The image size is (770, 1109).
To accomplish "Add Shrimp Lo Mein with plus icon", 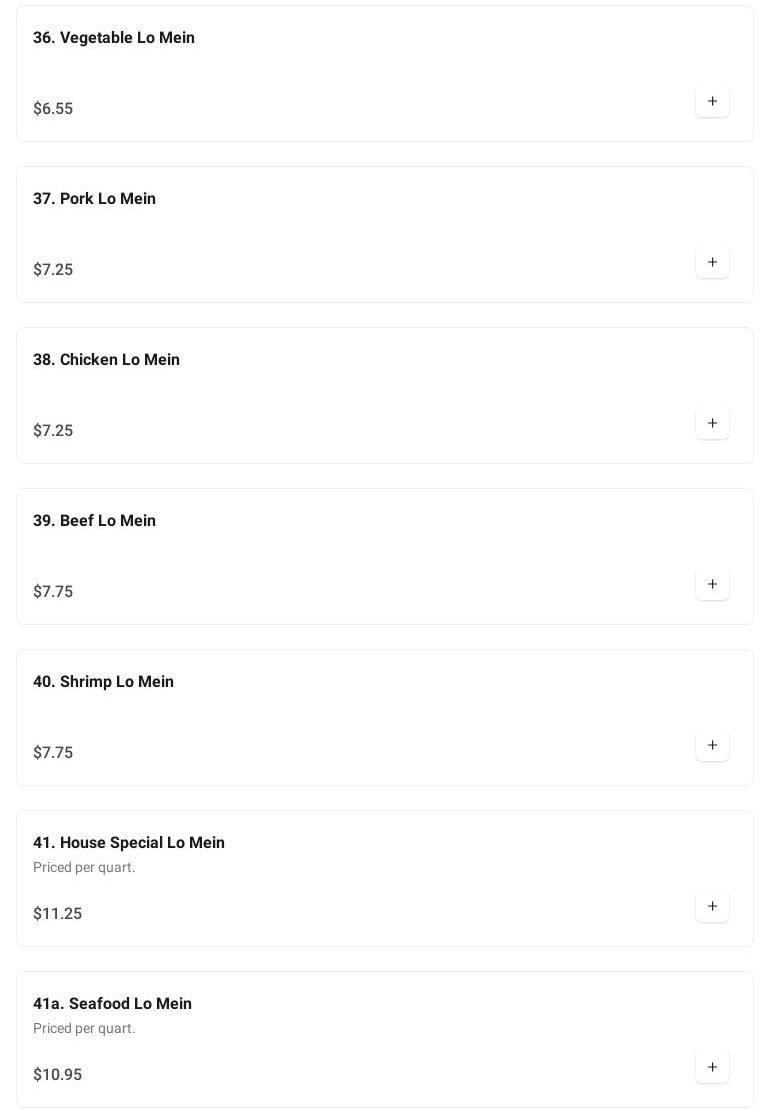I will click(712, 745).
